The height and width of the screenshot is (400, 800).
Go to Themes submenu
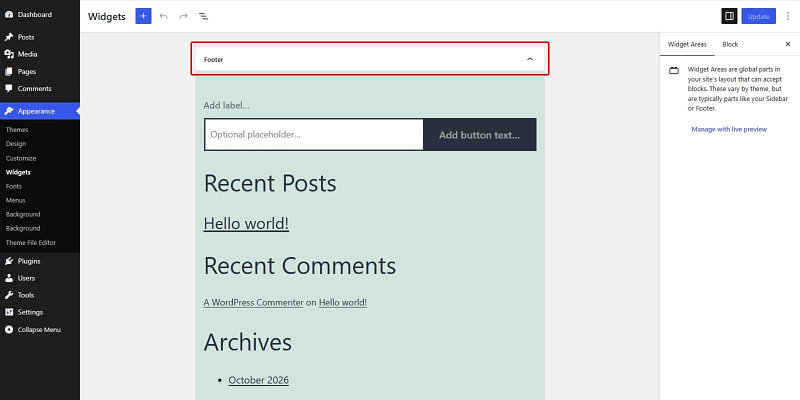pos(17,130)
